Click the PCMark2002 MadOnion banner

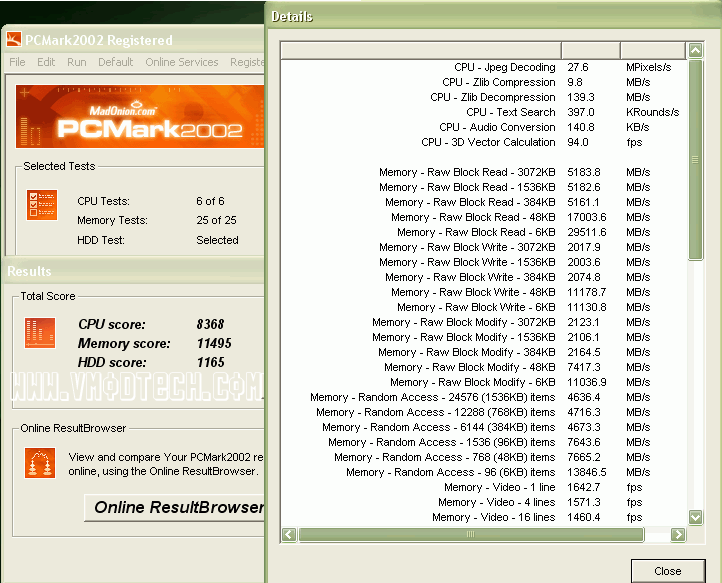[x=140, y=117]
